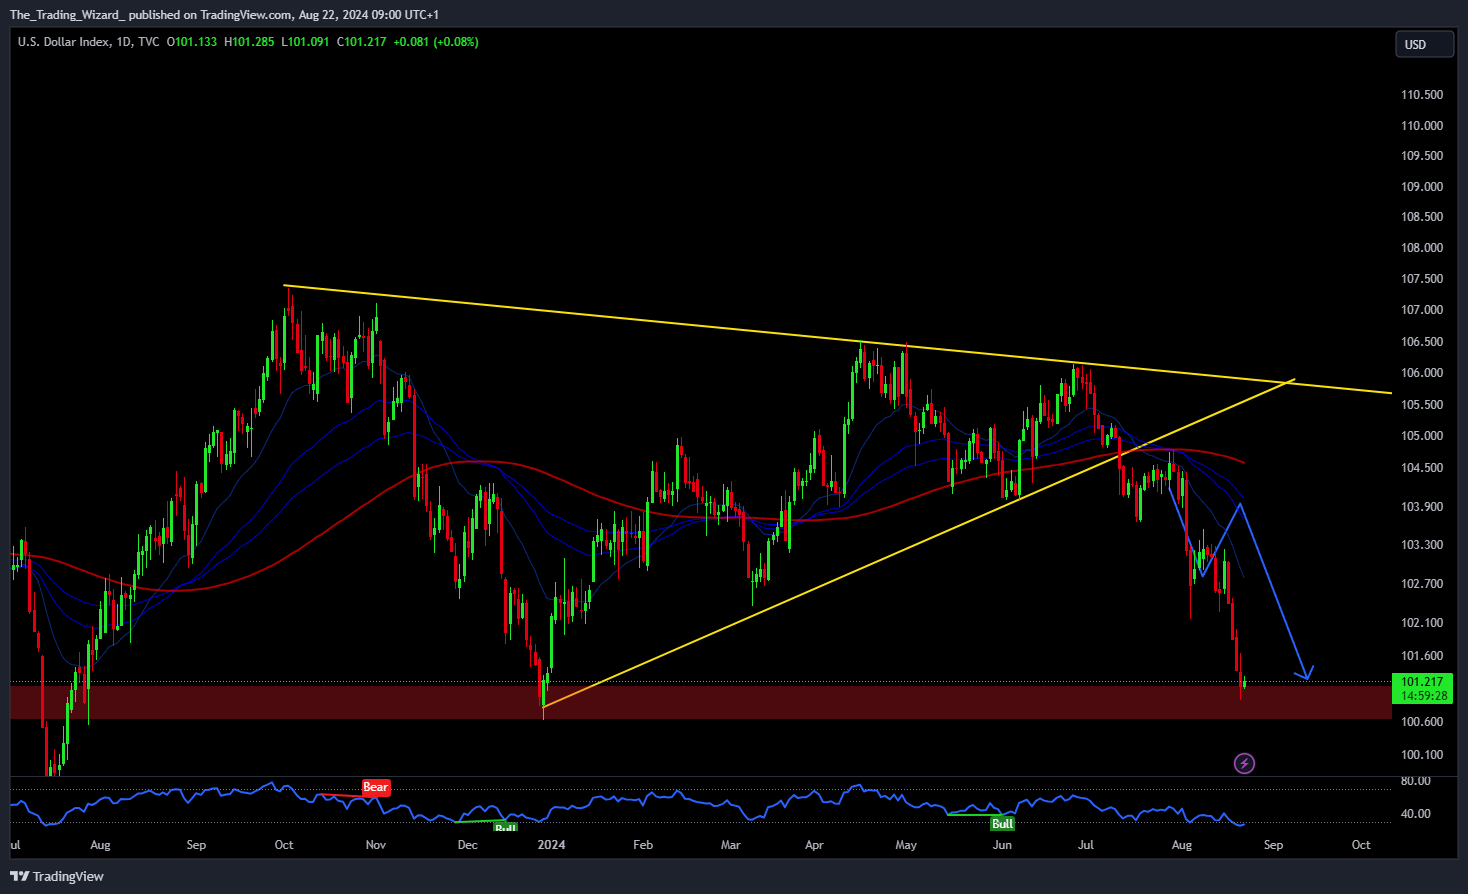Click the 106.000 price axis label

point(1422,373)
